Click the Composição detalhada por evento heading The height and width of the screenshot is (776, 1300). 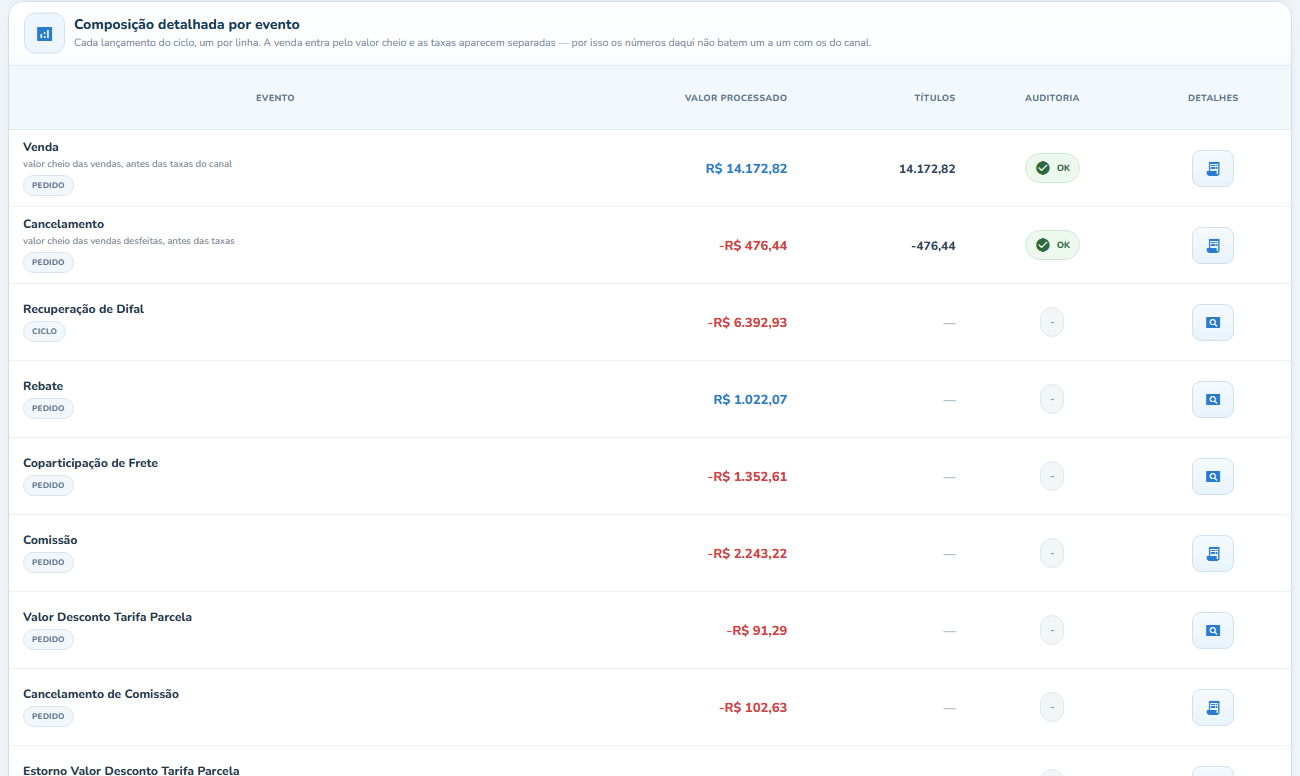point(186,24)
